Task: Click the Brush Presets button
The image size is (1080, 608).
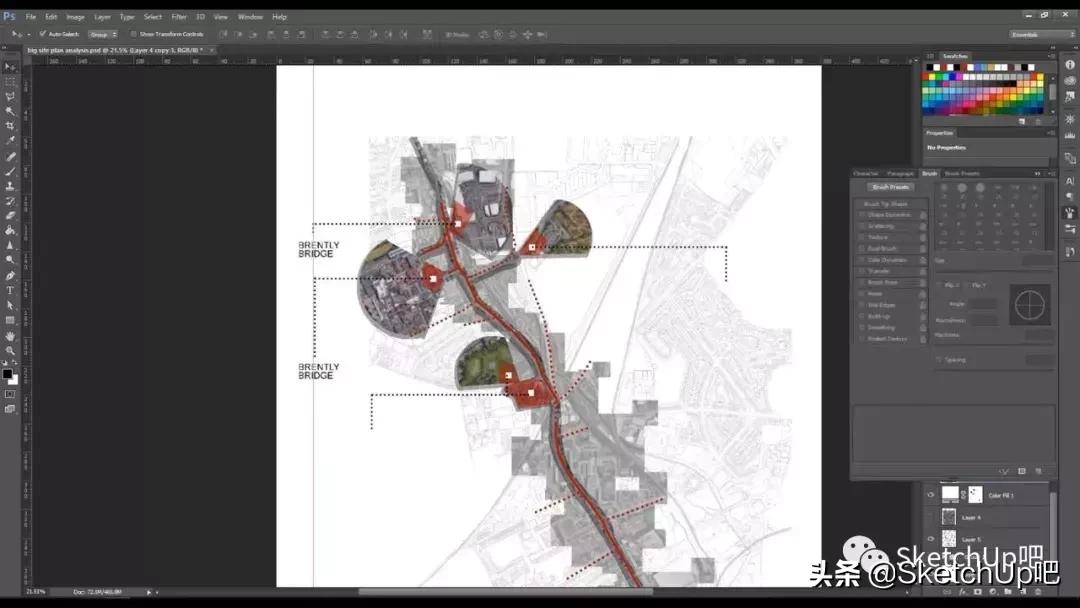Action: tap(891, 188)
